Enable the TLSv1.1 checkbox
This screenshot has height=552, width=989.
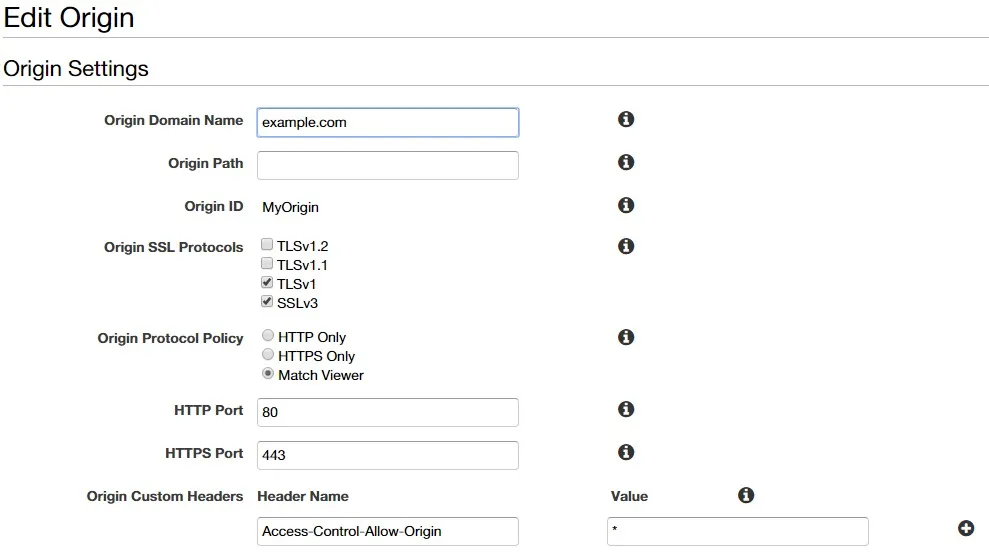[x=267, y=264]
